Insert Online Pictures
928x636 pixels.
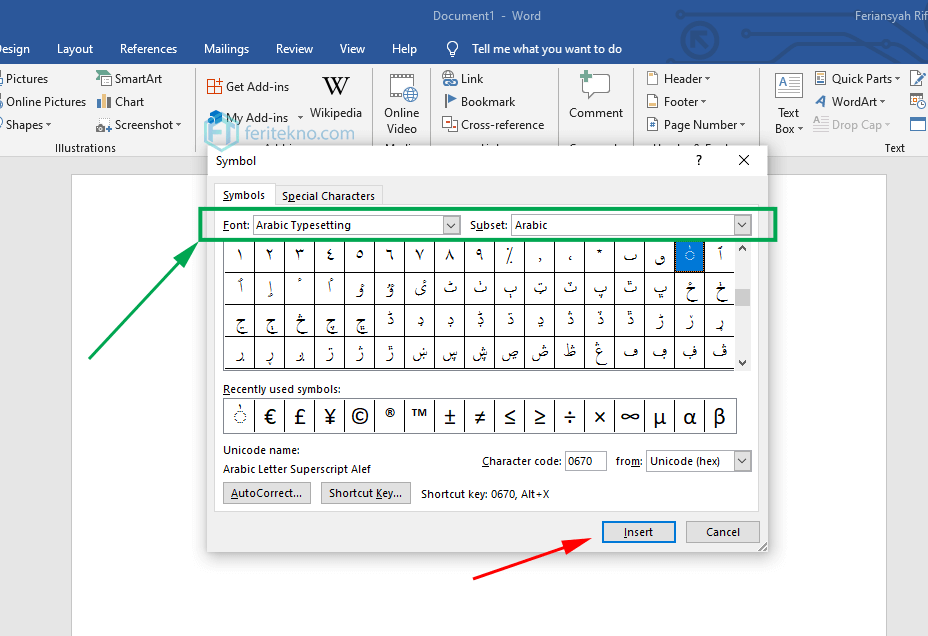point(44,102)
